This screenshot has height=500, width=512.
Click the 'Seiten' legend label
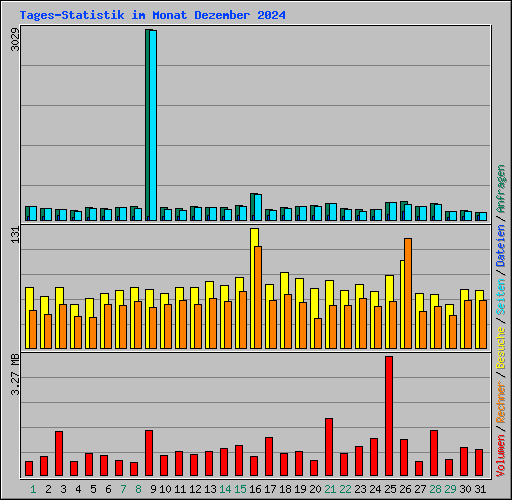501,297
